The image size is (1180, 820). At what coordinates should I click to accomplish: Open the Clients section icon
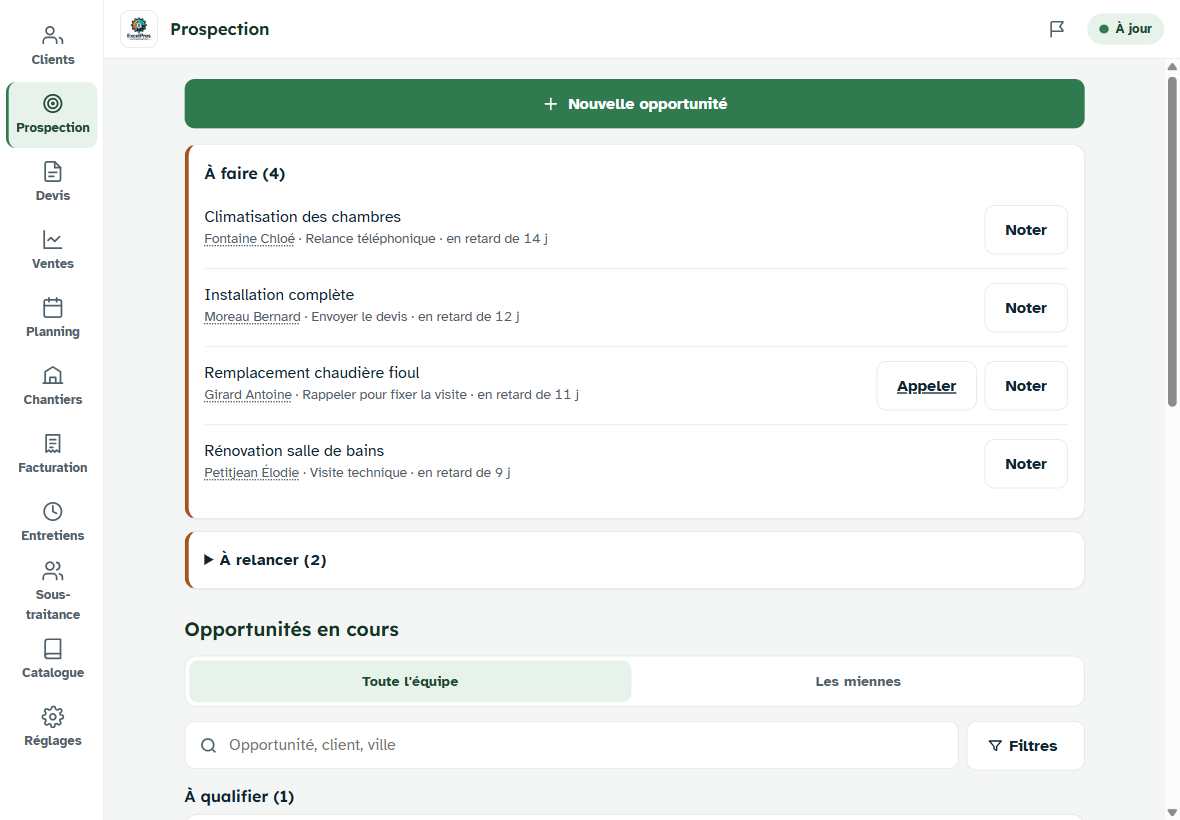53,35
